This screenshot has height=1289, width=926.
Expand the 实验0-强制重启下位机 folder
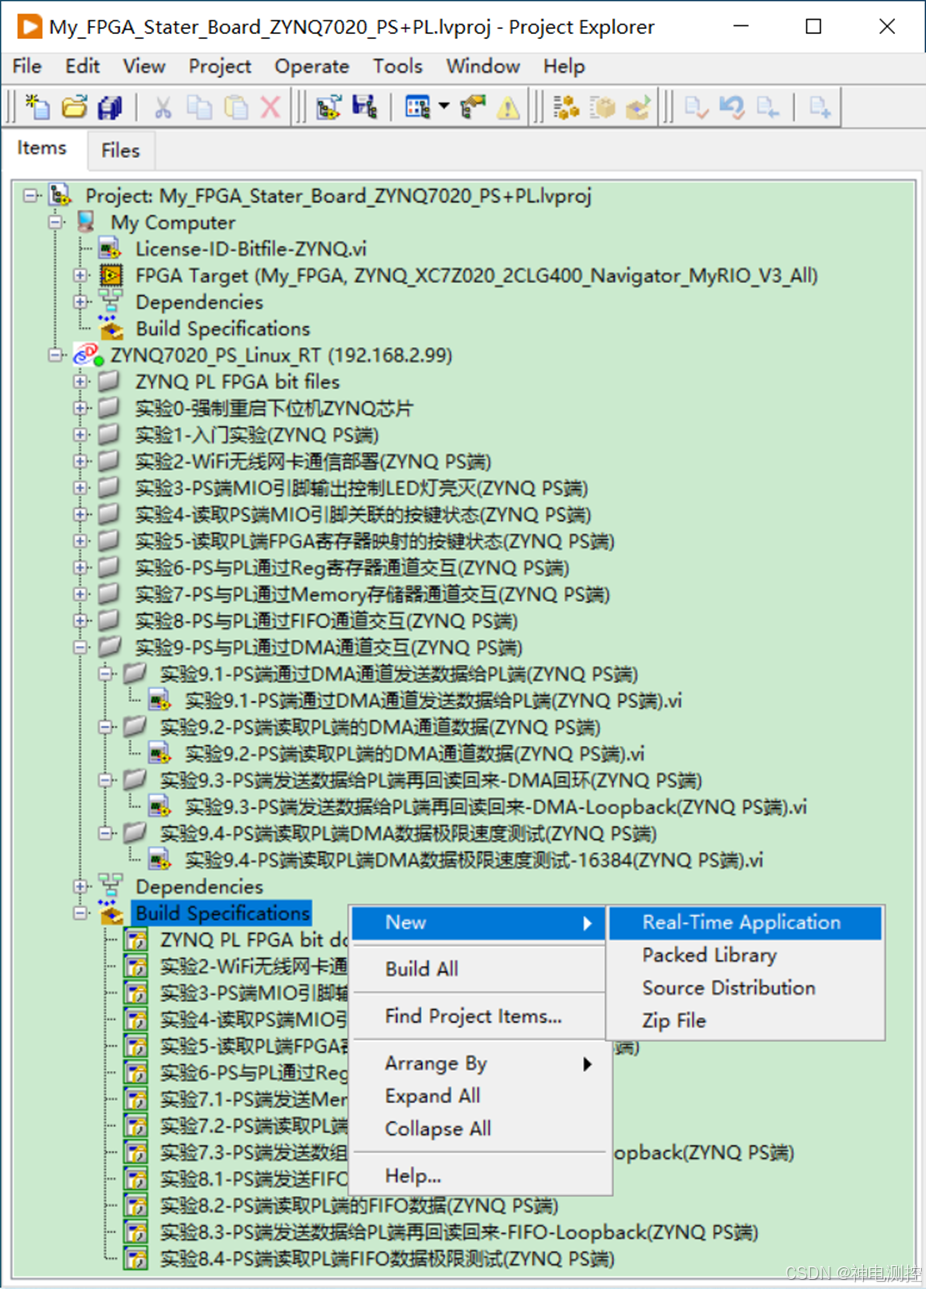click(80, 408)
